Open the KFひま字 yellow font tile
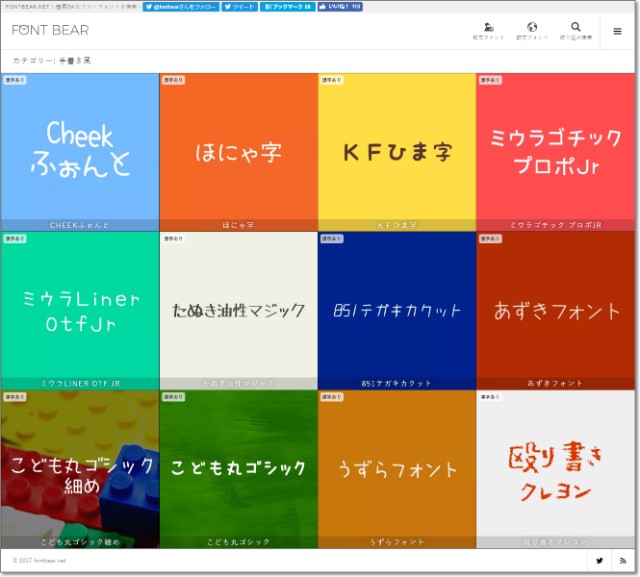Screen dimensions: 640x577 [x=397, y=150]
